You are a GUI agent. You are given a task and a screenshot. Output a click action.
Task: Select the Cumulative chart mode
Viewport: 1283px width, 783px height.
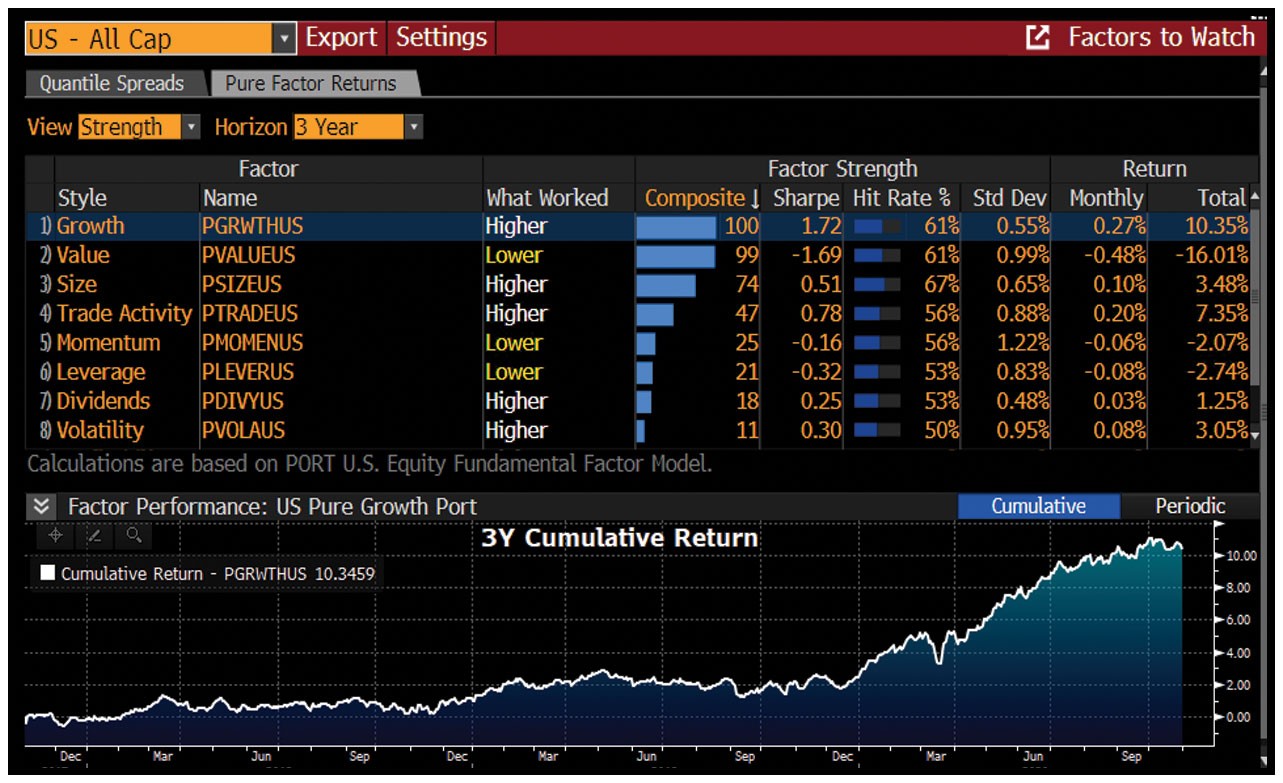tap(1038, 506)
